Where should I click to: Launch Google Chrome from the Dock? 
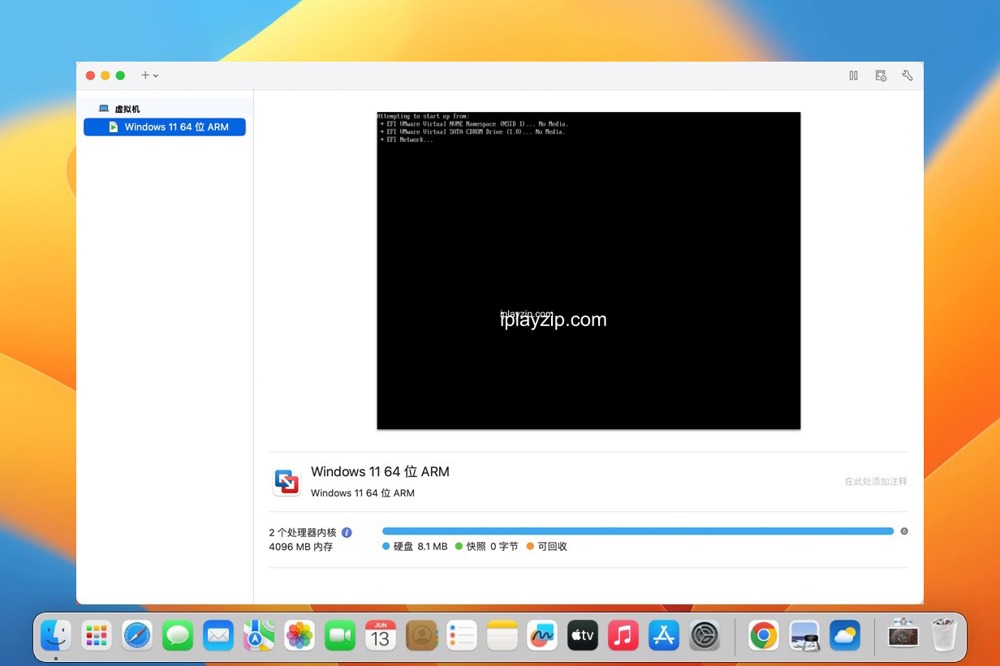(x=763, y=635)
